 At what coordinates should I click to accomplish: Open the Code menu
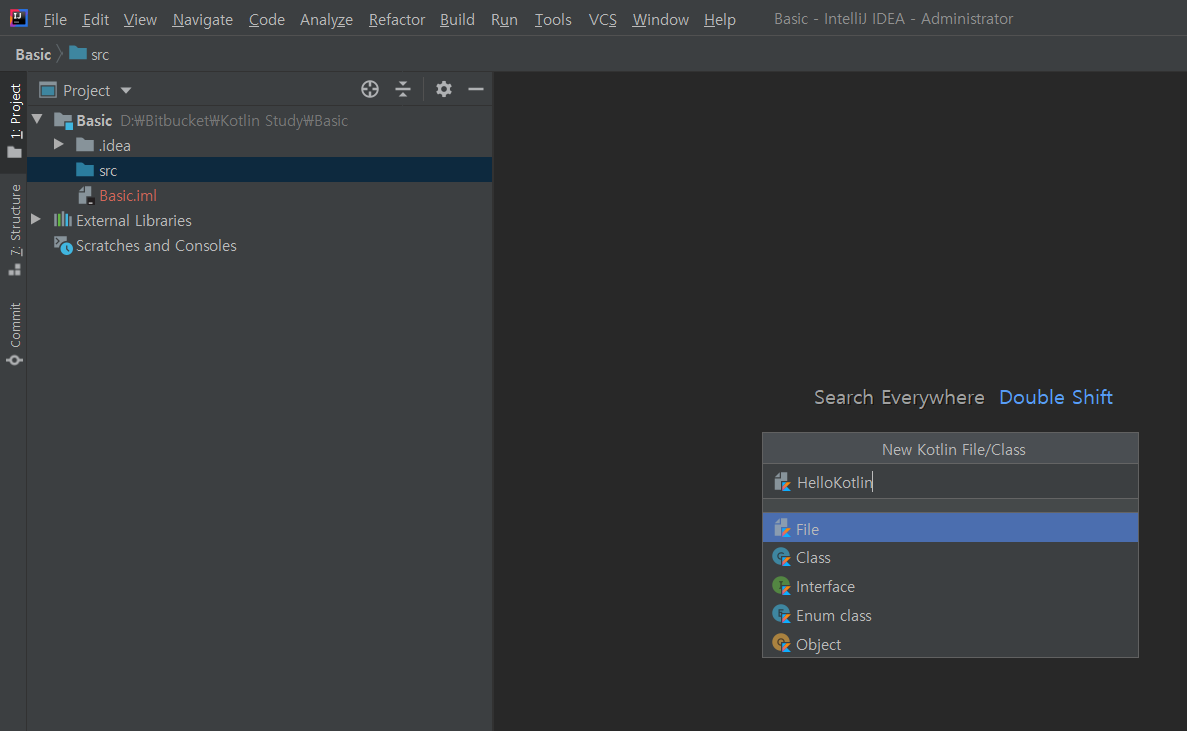(x=266, y=20)
